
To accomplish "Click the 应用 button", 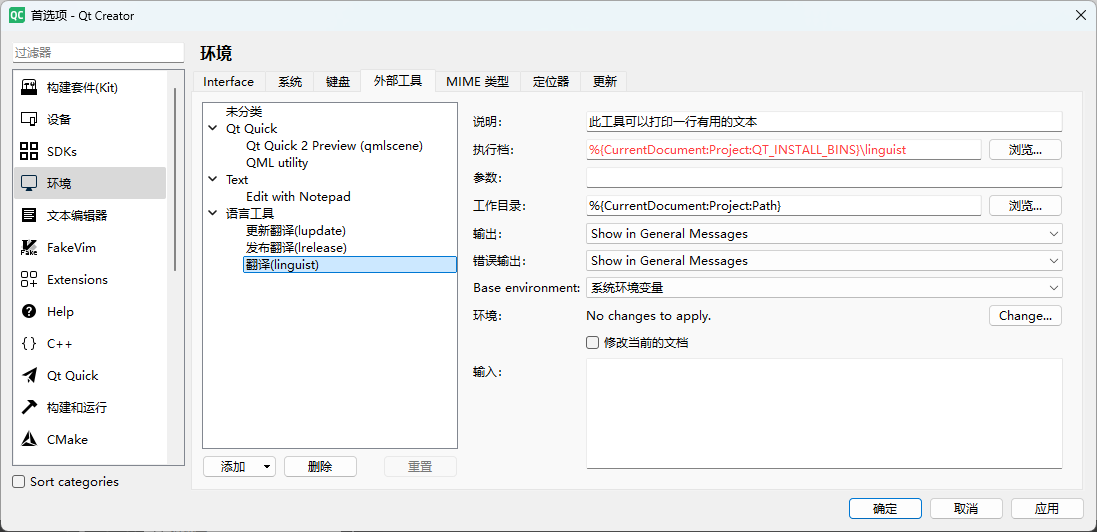I will click(1047, 509).
